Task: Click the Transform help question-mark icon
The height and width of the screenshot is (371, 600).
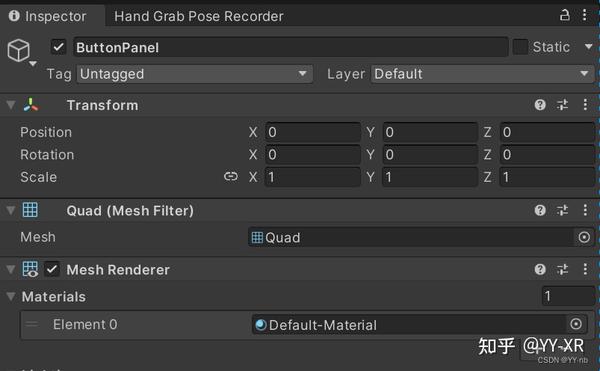Action: pyautogui.click(x=540, y=105)
